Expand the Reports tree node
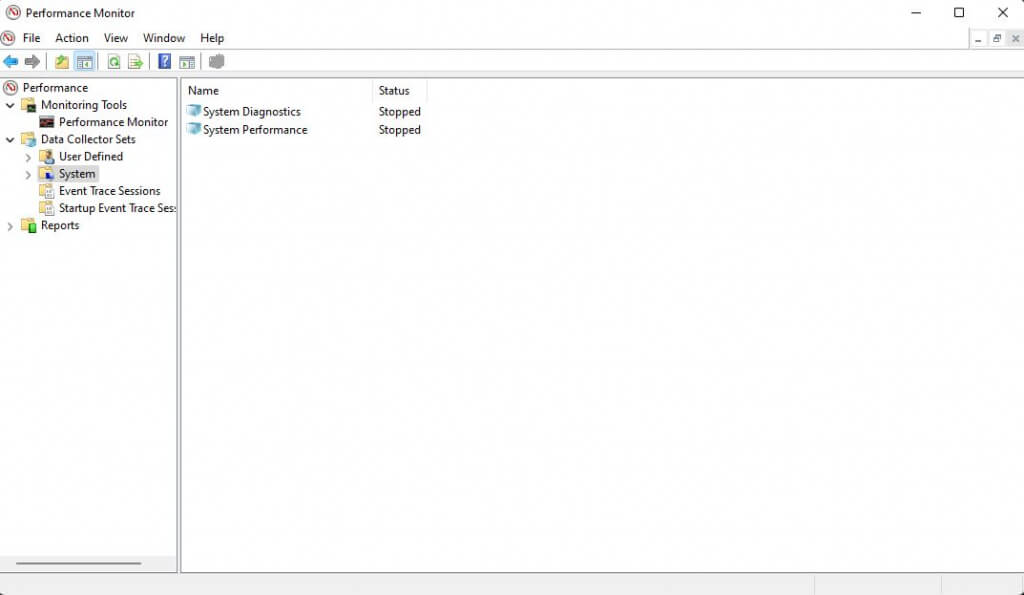 click(10, 226)
